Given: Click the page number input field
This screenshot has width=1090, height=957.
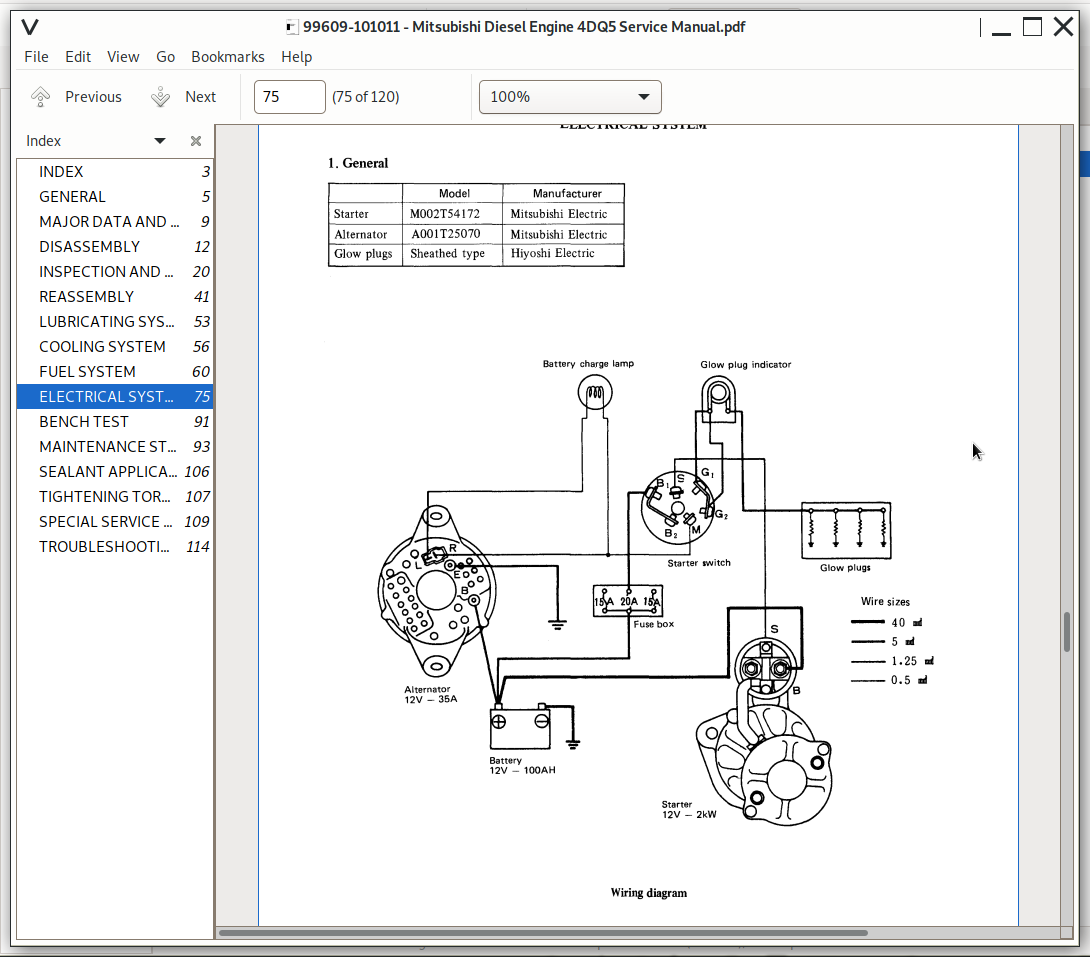Looking at the screenshot, I should click(289, 96).
